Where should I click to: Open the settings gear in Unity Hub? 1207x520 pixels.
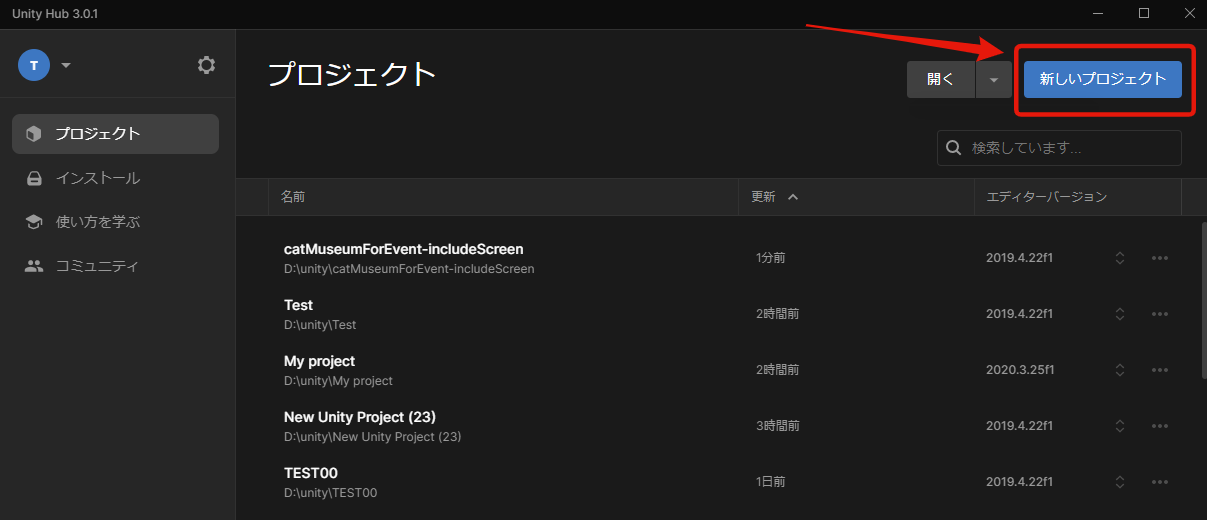[206, 65]
